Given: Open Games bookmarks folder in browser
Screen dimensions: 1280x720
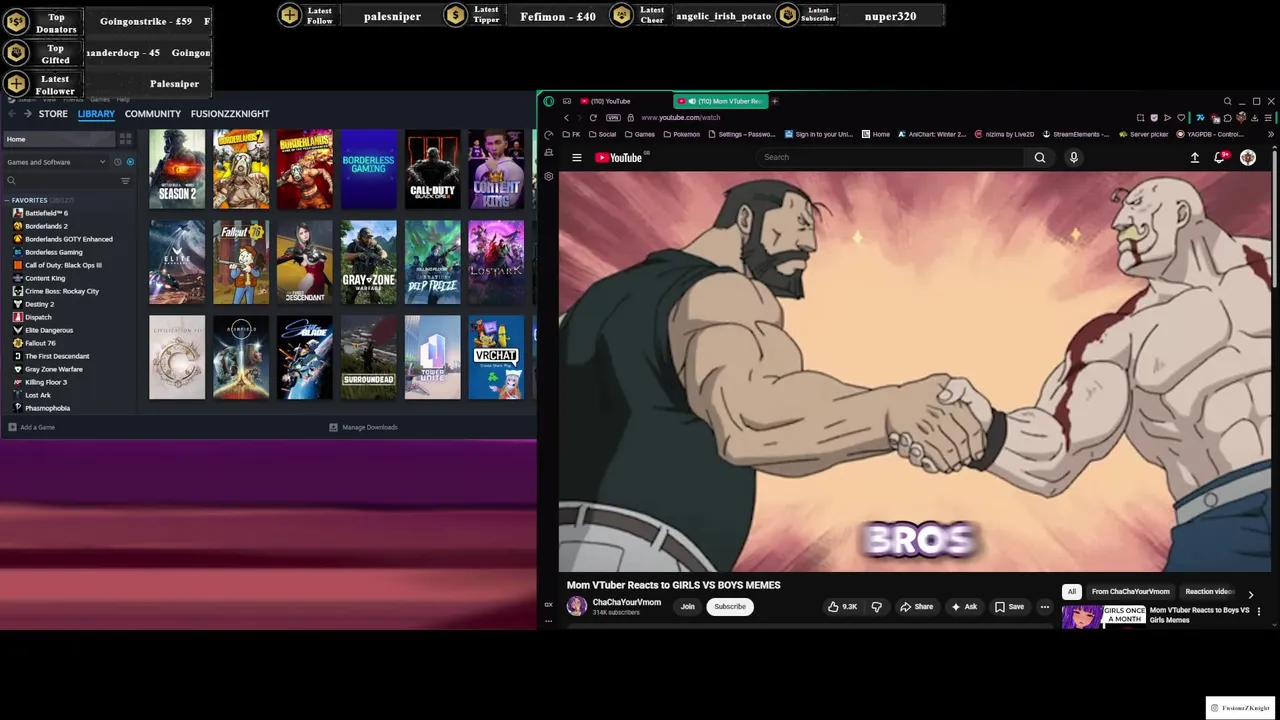Looking at the screenshot, I should (639, 134).
